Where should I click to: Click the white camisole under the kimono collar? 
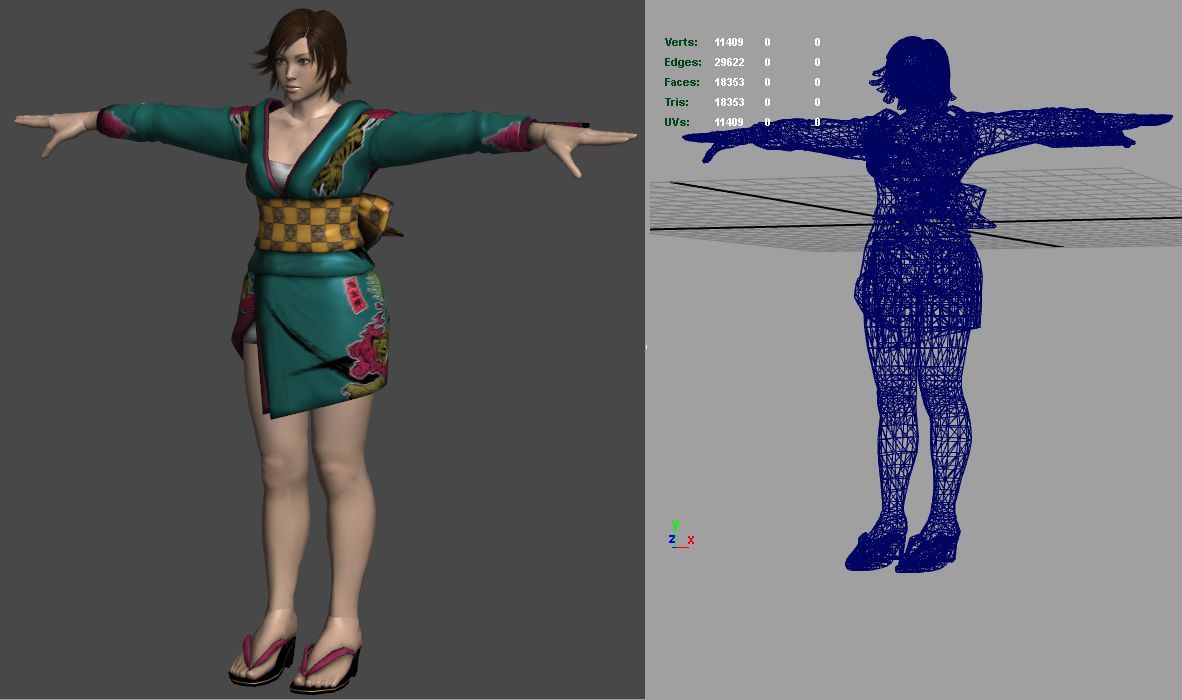pos(284,167)
